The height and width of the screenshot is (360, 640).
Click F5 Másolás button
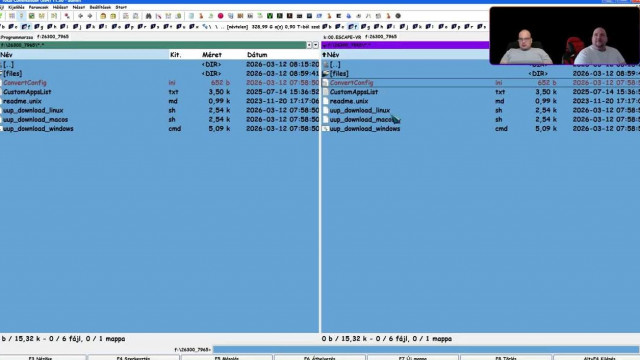point(227,358)
